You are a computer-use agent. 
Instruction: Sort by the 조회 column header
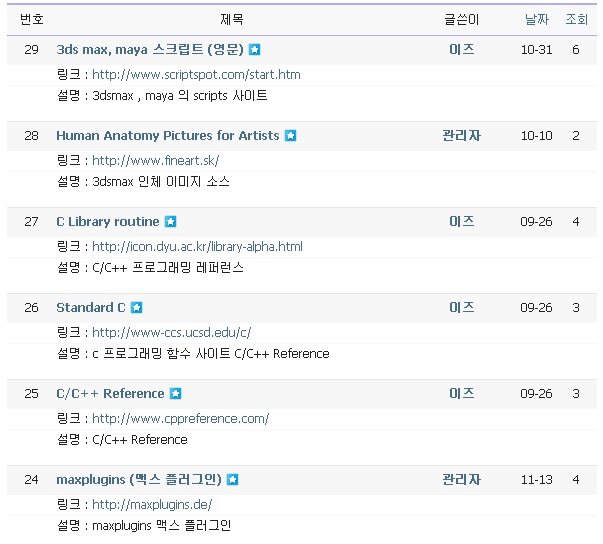tap(576, 19)
